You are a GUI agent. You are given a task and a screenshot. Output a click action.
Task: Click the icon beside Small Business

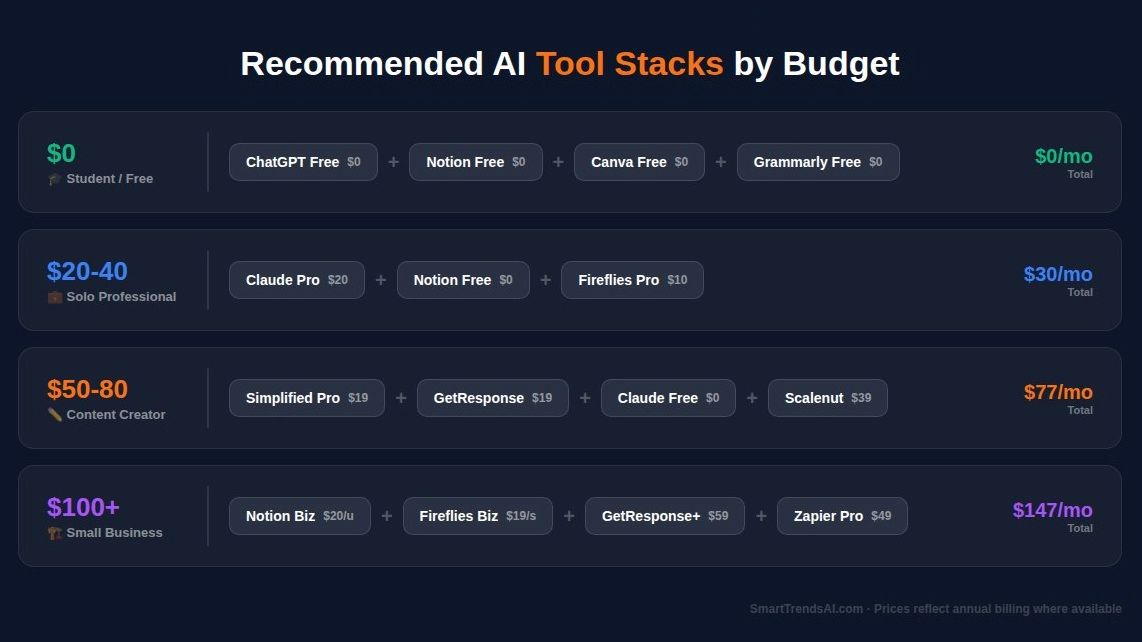click(x=54, y=533)
